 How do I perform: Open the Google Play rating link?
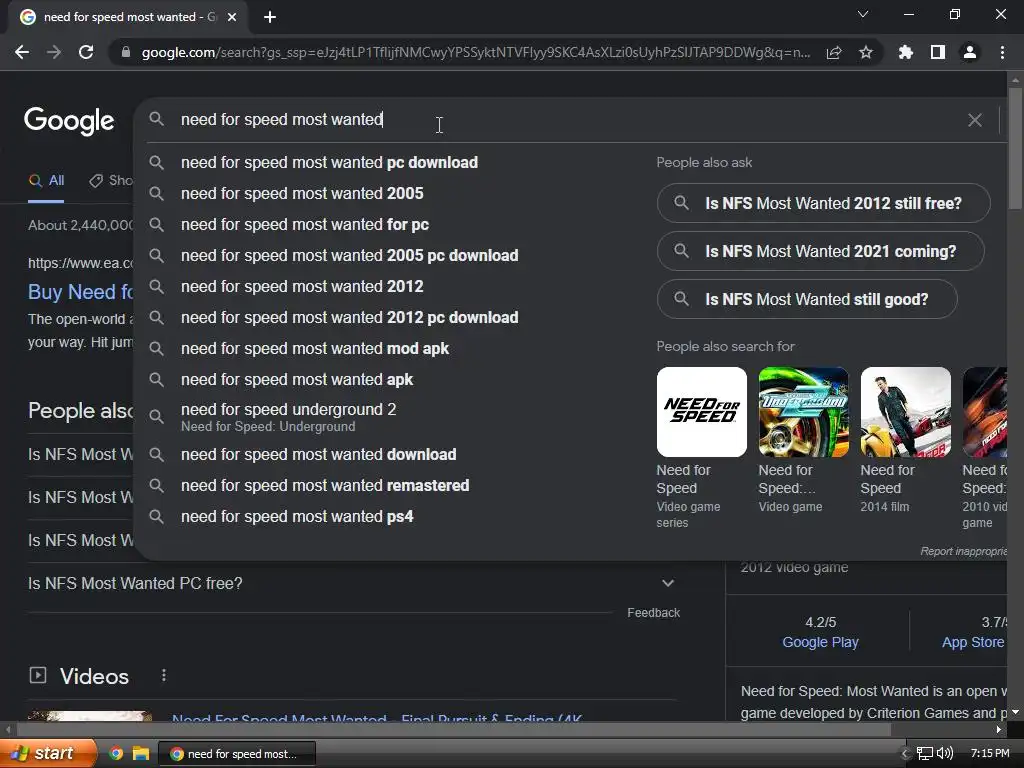(x=820, y=642)
